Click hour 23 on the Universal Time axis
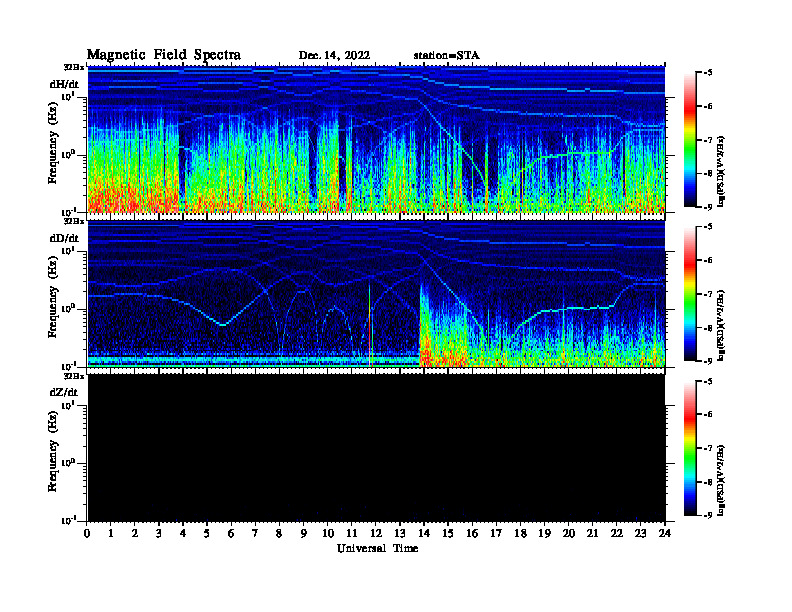The height and width of the screenshot is (612, 792). click(640, 533)
